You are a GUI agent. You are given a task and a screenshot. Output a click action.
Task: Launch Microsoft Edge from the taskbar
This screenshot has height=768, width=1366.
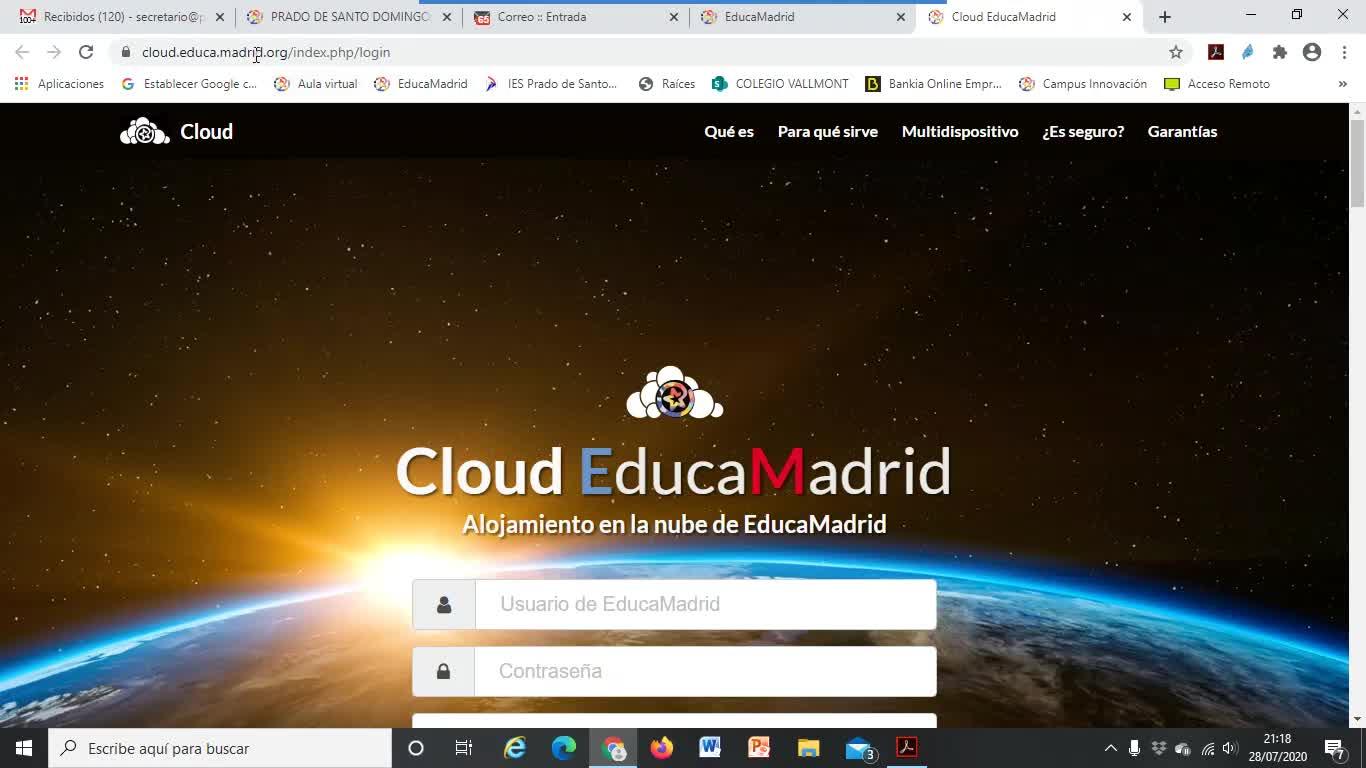tap(564, 748)
